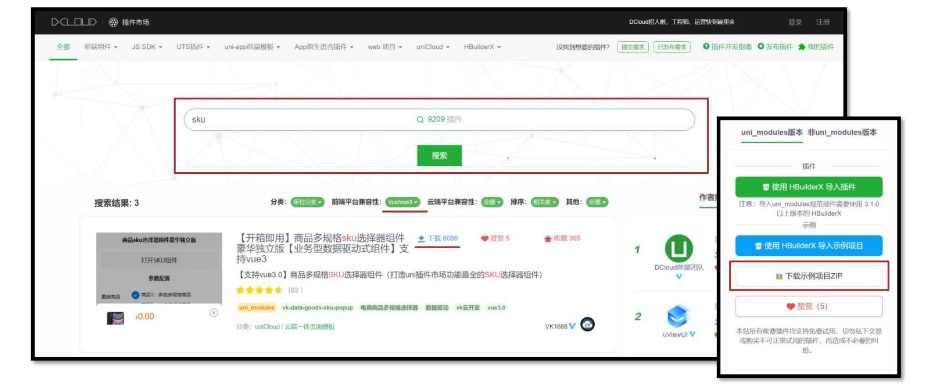
Task: Switch to the uni_modules版本 tab
Action: (772, 132)
